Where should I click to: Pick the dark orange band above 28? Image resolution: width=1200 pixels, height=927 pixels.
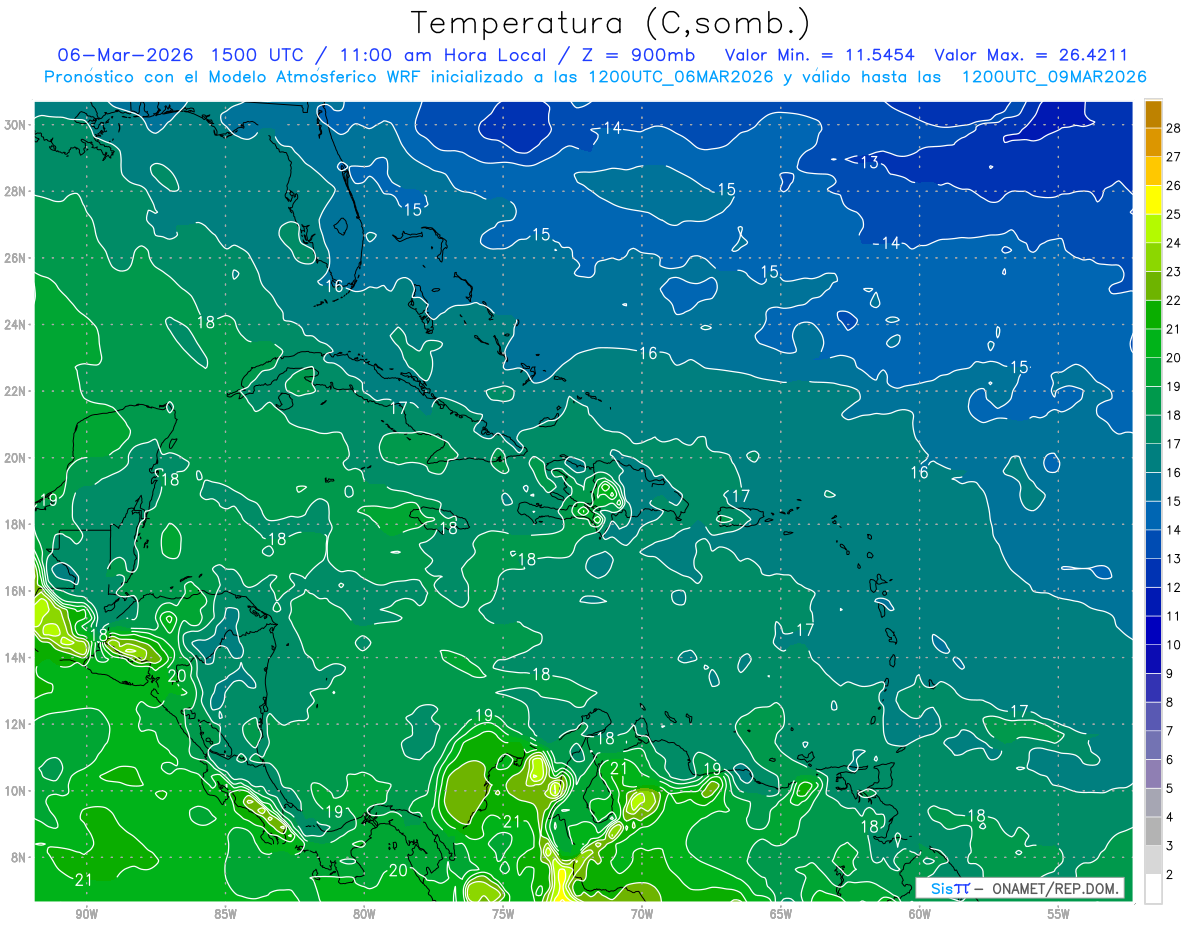coord(1153,114)
